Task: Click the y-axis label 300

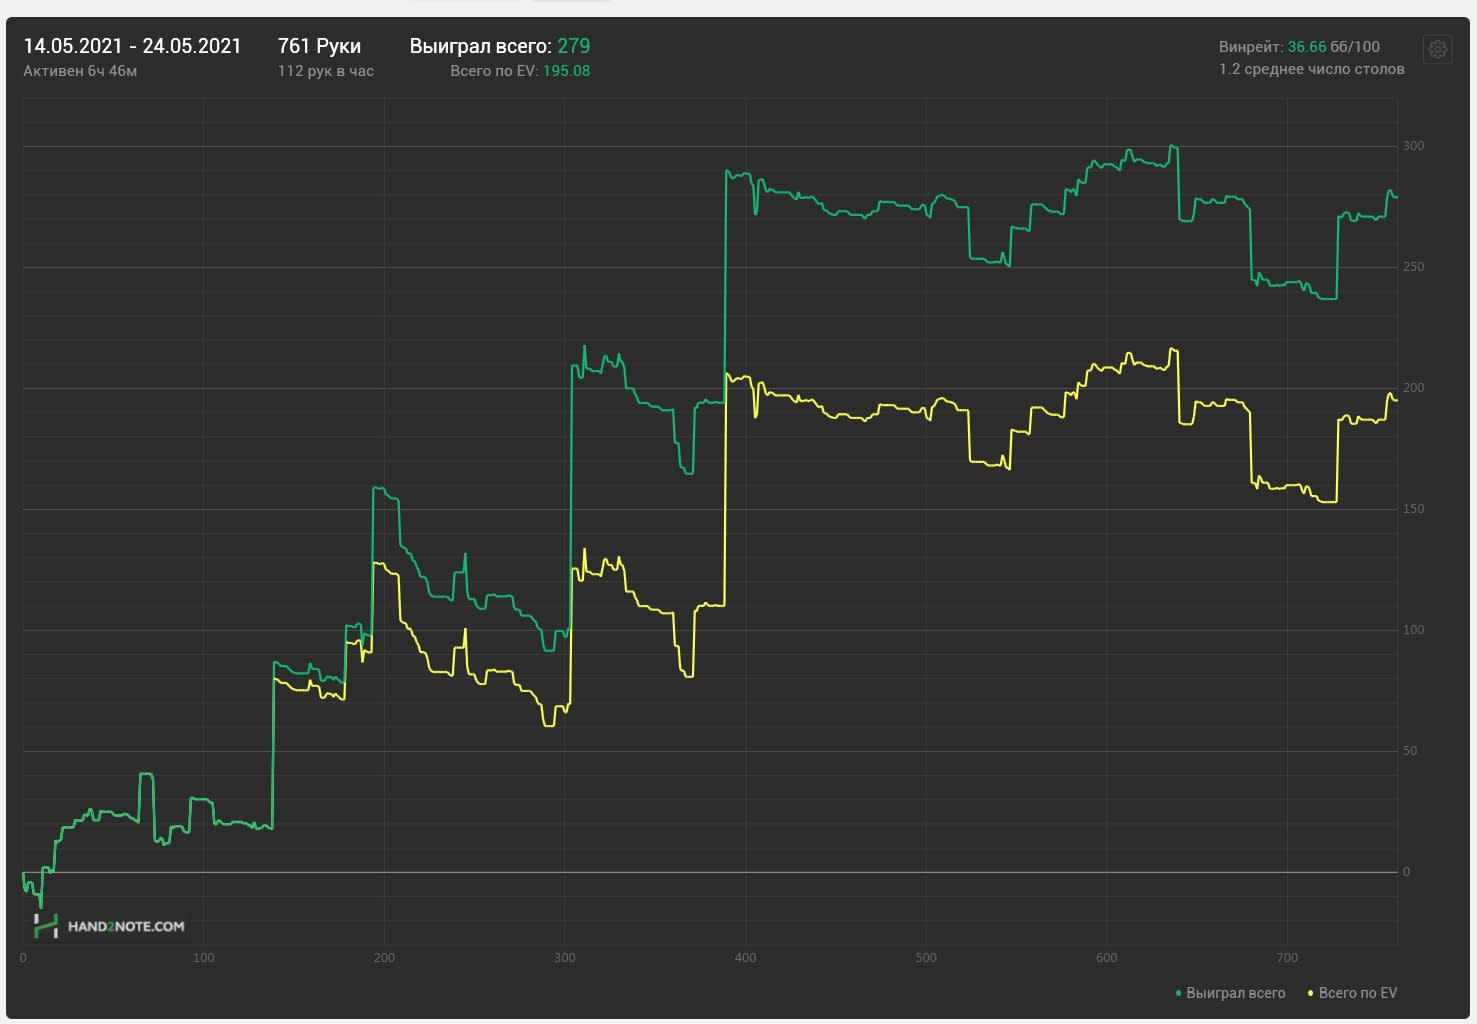Action: point(1413,146)
